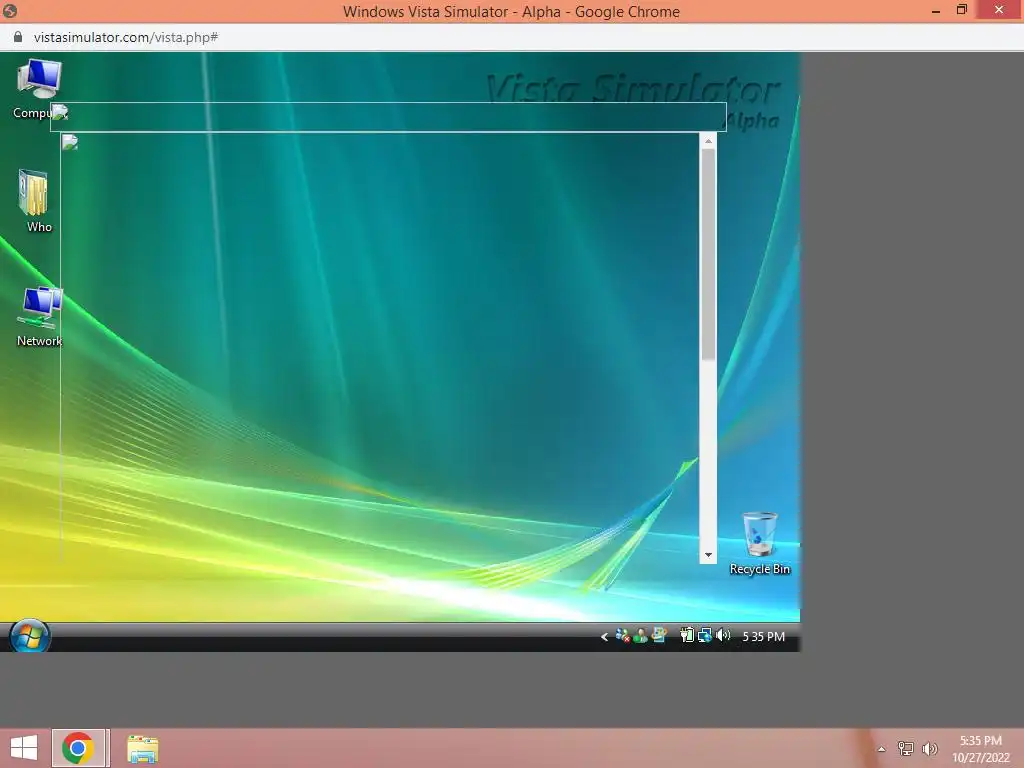1024x768 pixels.
Task: Click the Vista volume speaker tray icon
Action: pos(723,635)
